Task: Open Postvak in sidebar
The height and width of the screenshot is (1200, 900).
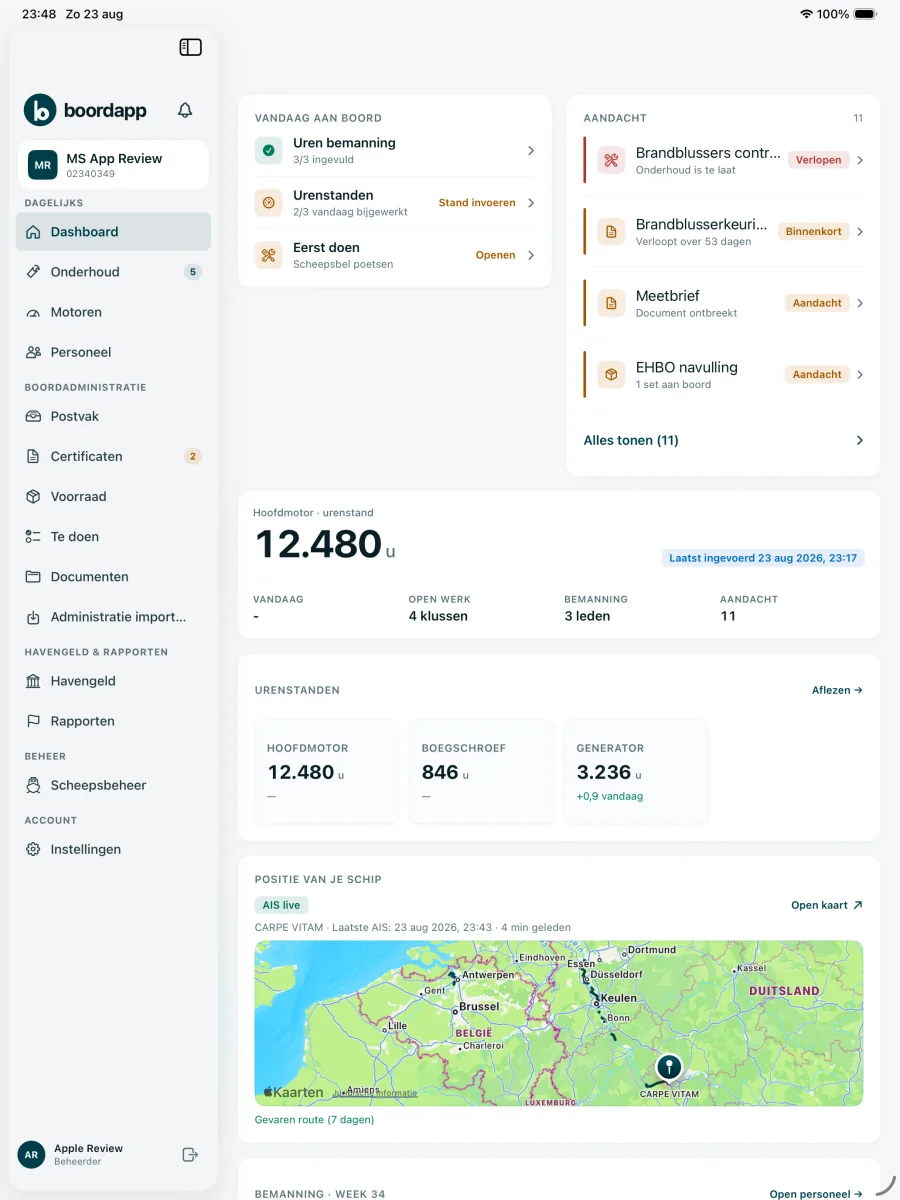Action: pos(113,416)
